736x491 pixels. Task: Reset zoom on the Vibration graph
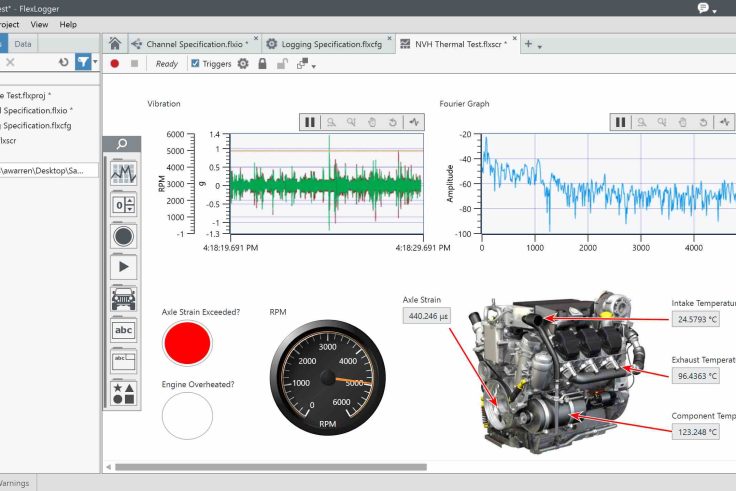coord(393,122)
